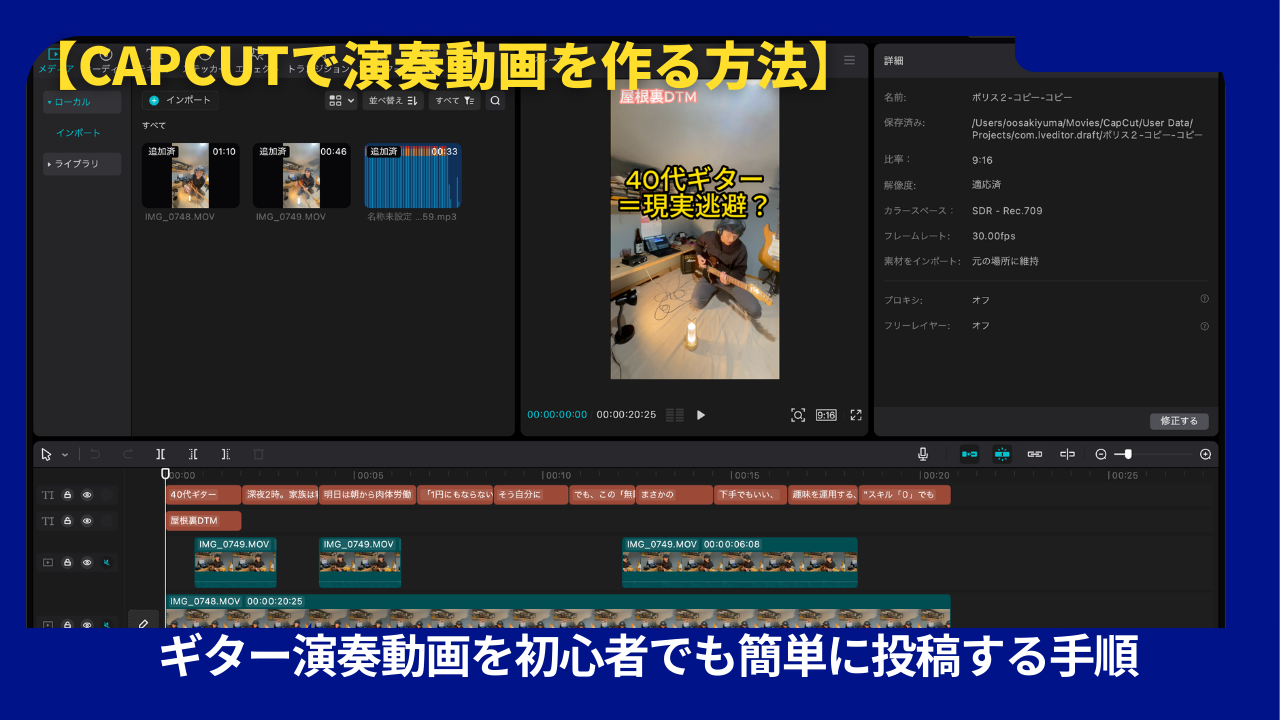This screenshot has height=720, width=1280.
Task: Select the IMG_0748.MOV media thumbnail
Action: (x=190, y=175)
